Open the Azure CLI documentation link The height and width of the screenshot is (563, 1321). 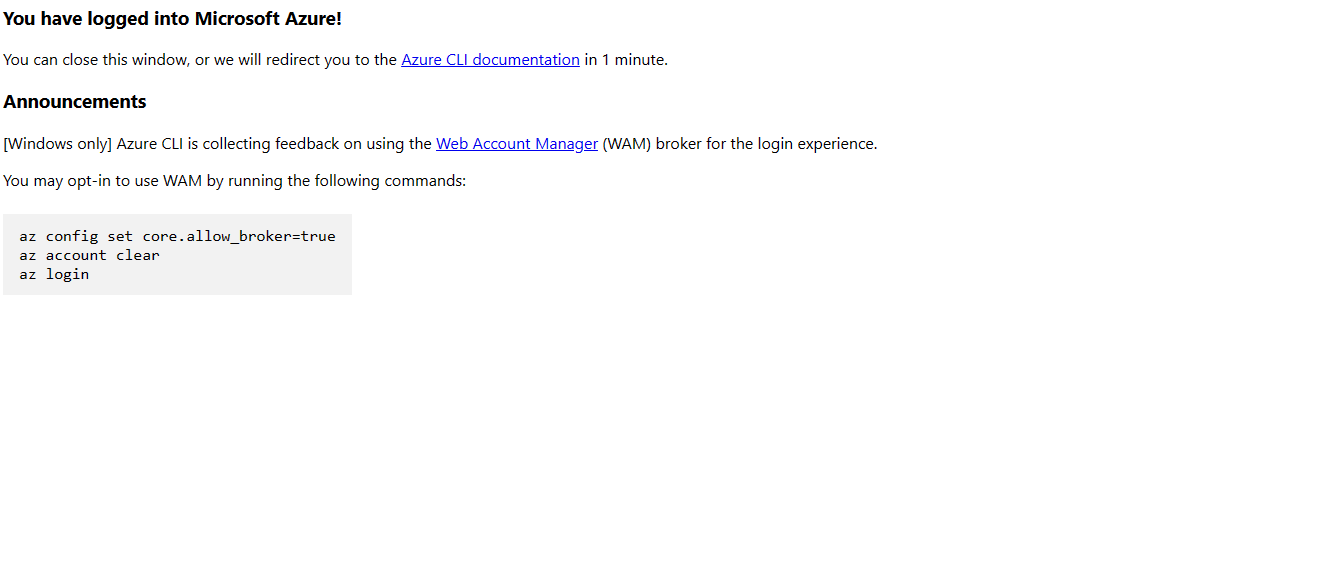[490, 60]
